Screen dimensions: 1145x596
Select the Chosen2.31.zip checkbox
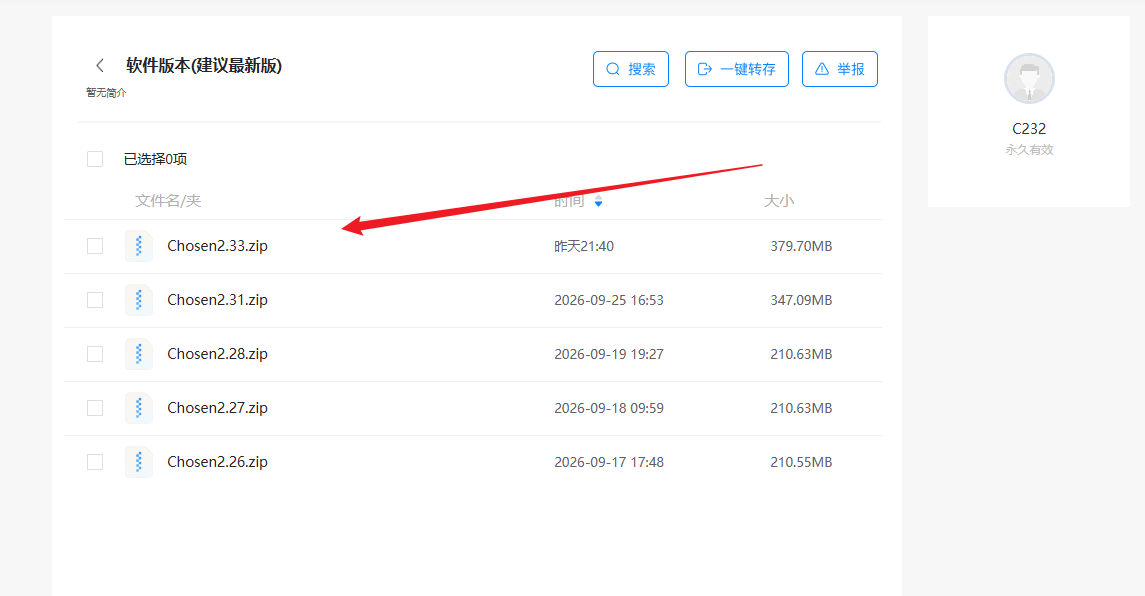(x=95, y=300)
